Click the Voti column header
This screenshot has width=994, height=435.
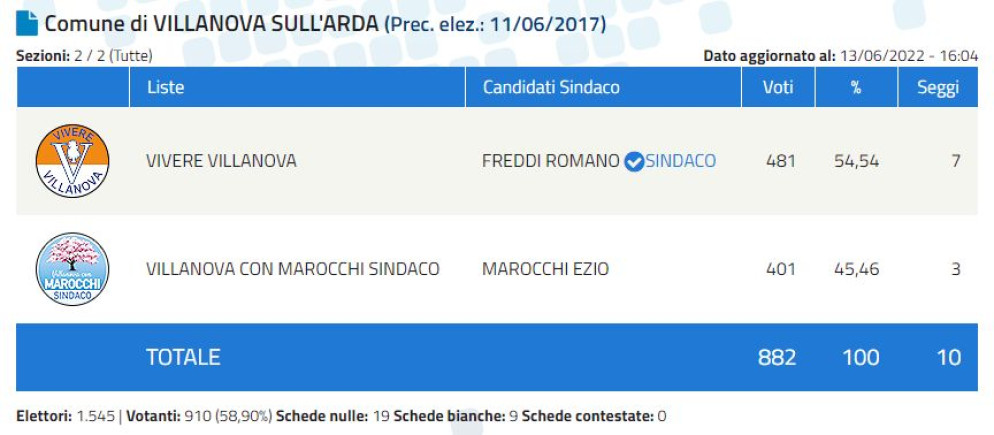[777, 87]
